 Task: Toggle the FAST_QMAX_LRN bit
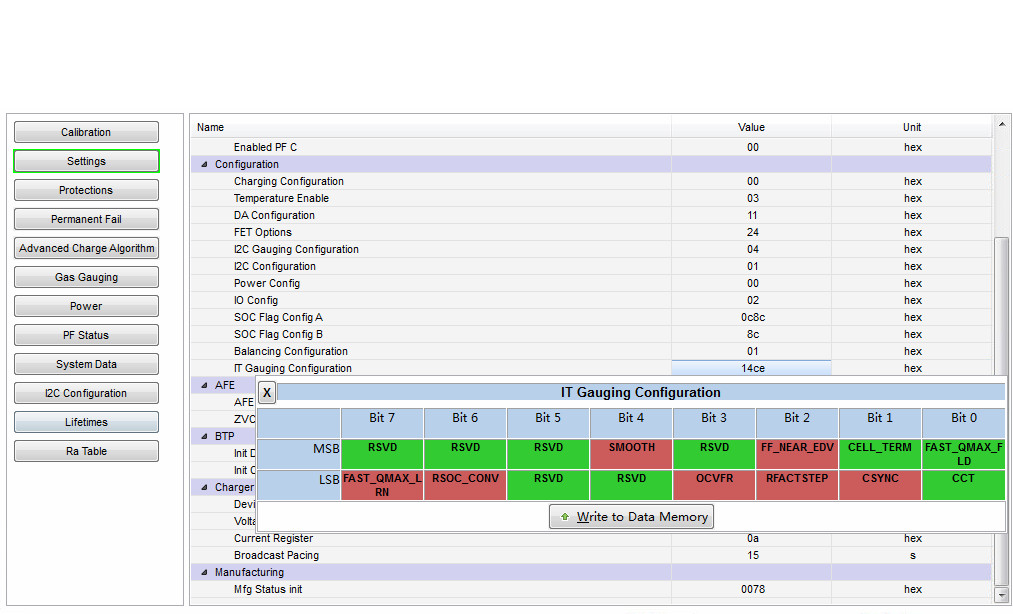coord(382,485)
